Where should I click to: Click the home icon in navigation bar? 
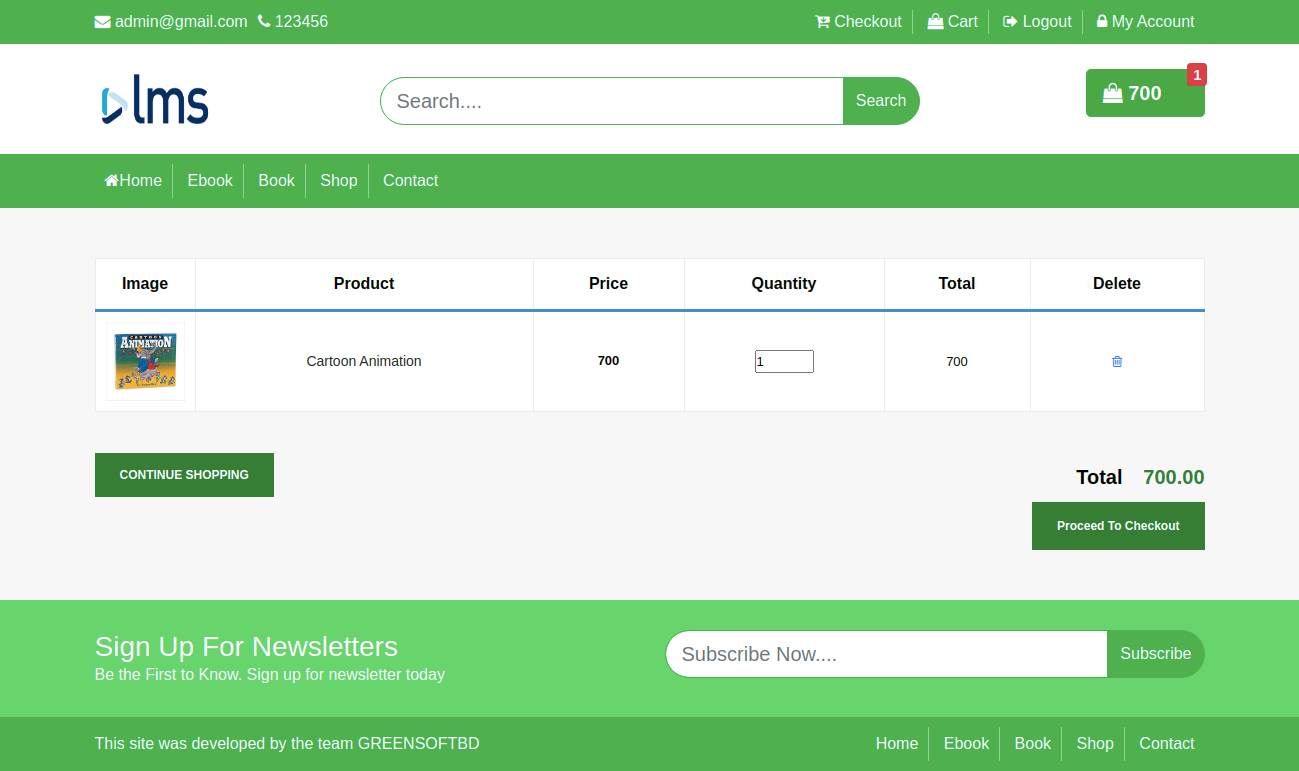[111, 180]
